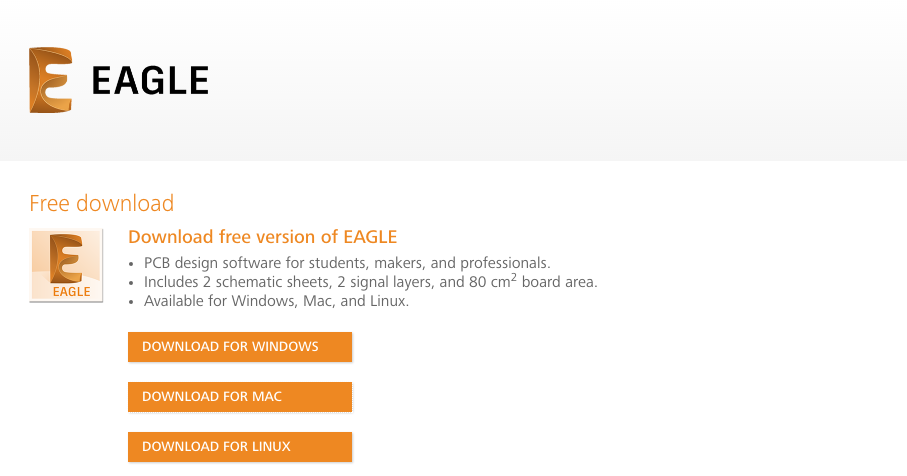This screenshot has height=476, width=907.
Task: Start the Download for Windows
Action: [x=240, y=346]
